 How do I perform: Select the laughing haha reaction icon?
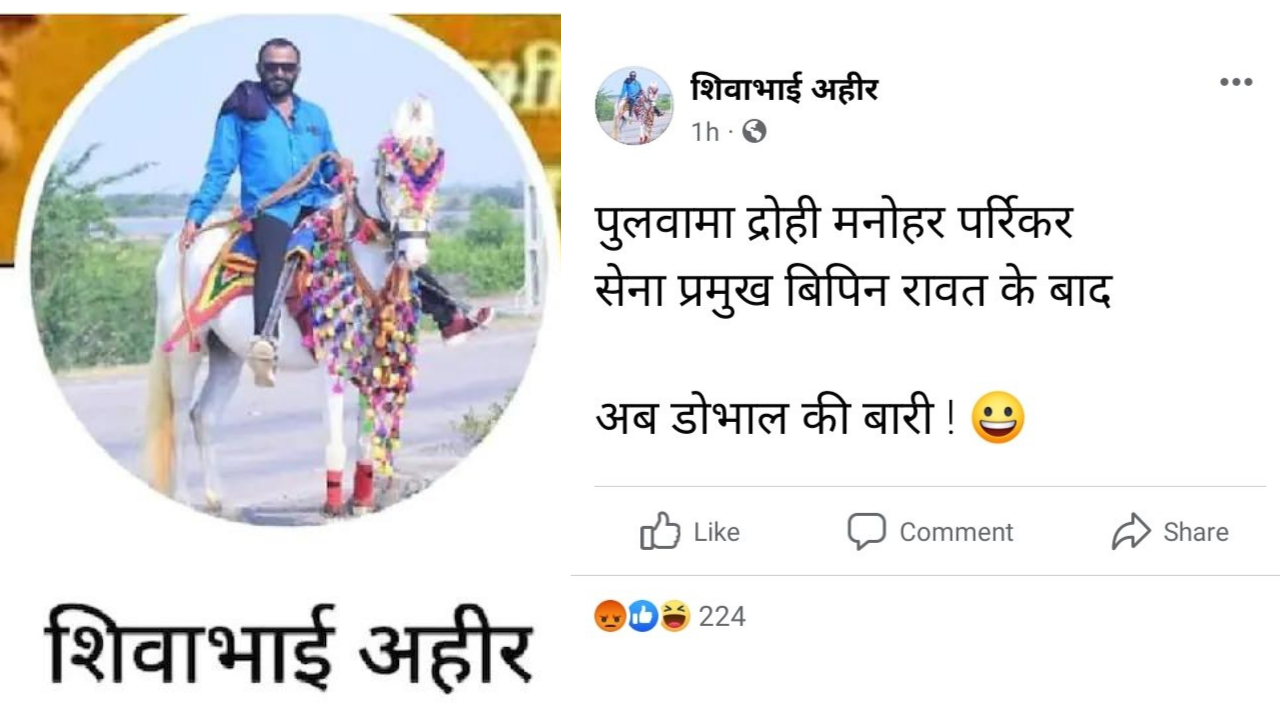pyautogui.click(x=675, y=616)
